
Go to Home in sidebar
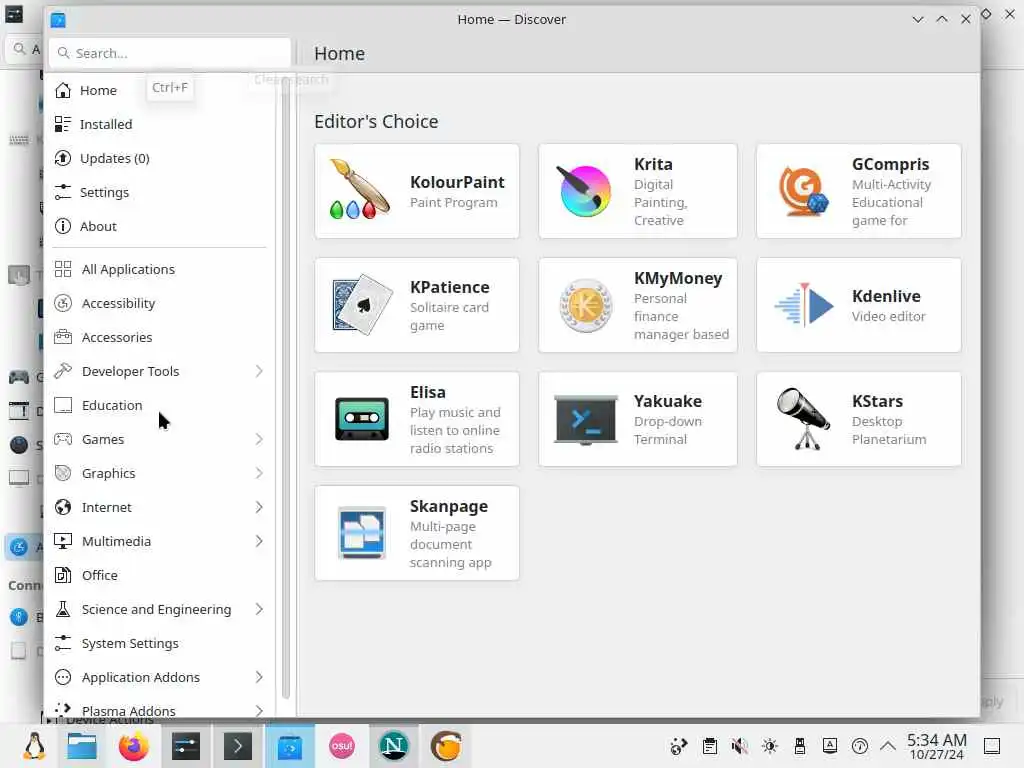[160, 90]
